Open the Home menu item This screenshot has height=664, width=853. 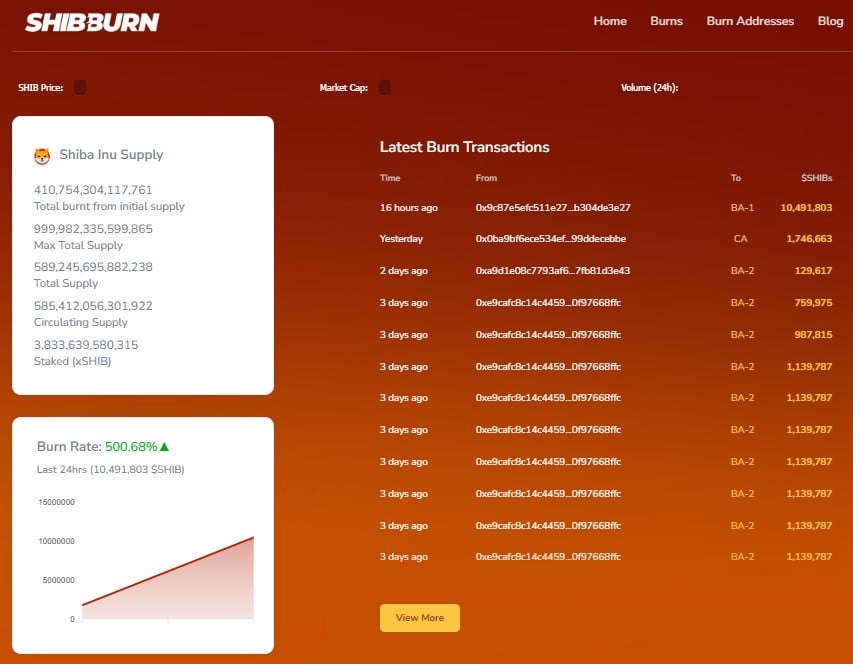pos(610,21)
